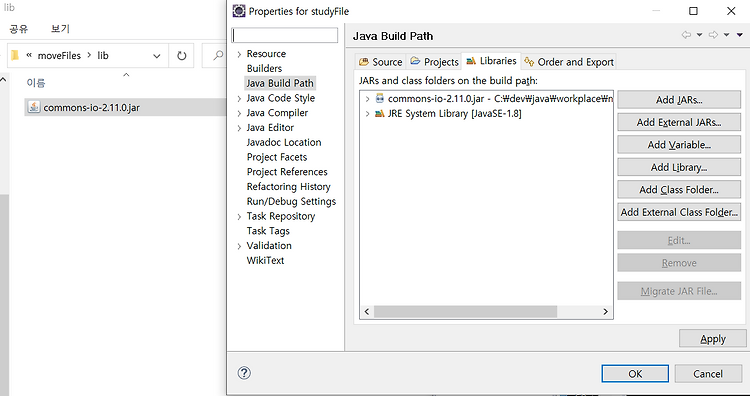Open forward history dropdown arrow
The height and width of the screenshot is (396, 750).
[726, 35]
